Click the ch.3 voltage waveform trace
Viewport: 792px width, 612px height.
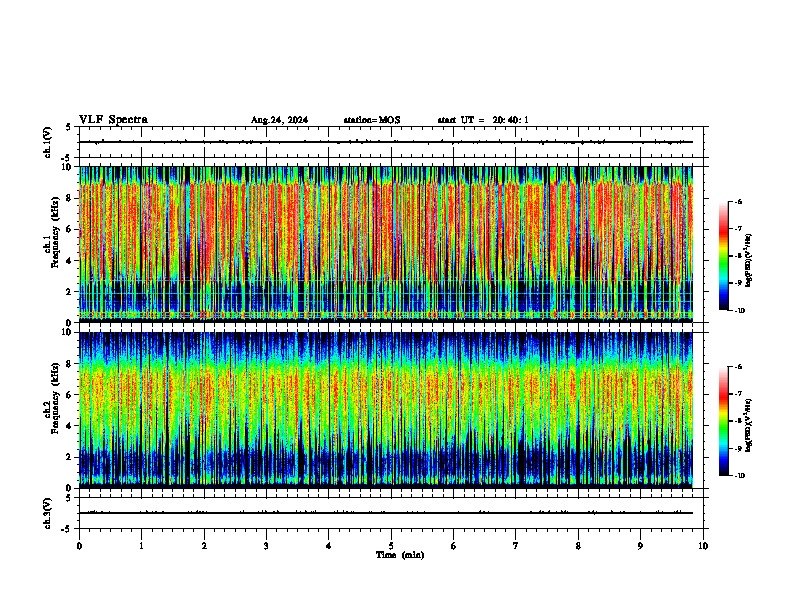(x=386, y=513)
